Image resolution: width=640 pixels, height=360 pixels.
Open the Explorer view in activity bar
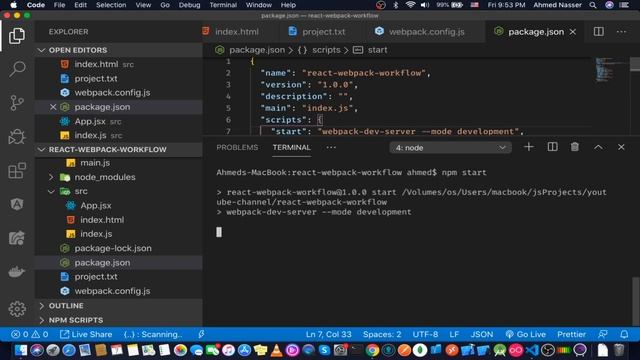click(x=17, y=36)
